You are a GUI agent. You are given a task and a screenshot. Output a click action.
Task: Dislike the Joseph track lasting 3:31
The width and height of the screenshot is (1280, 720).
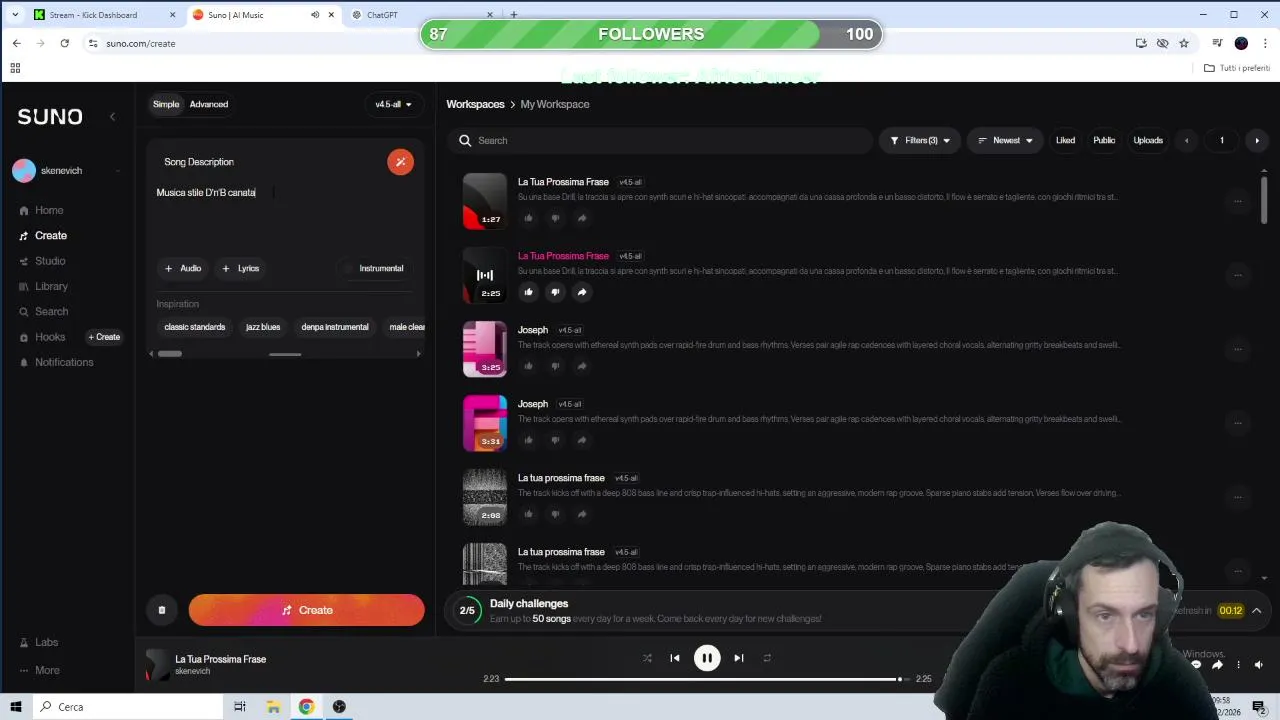pos(555,440)
